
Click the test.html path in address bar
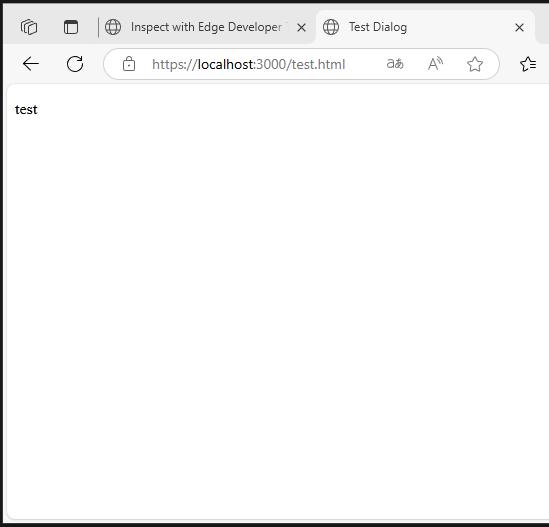tap(319, 64)
